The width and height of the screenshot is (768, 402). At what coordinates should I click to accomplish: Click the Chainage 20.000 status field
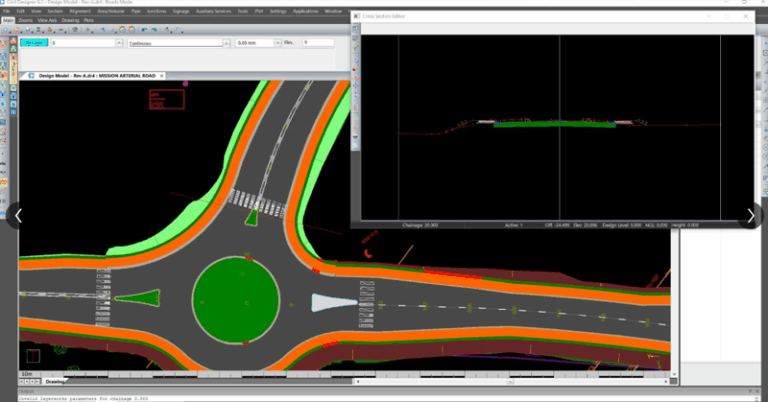pos(420,225)
